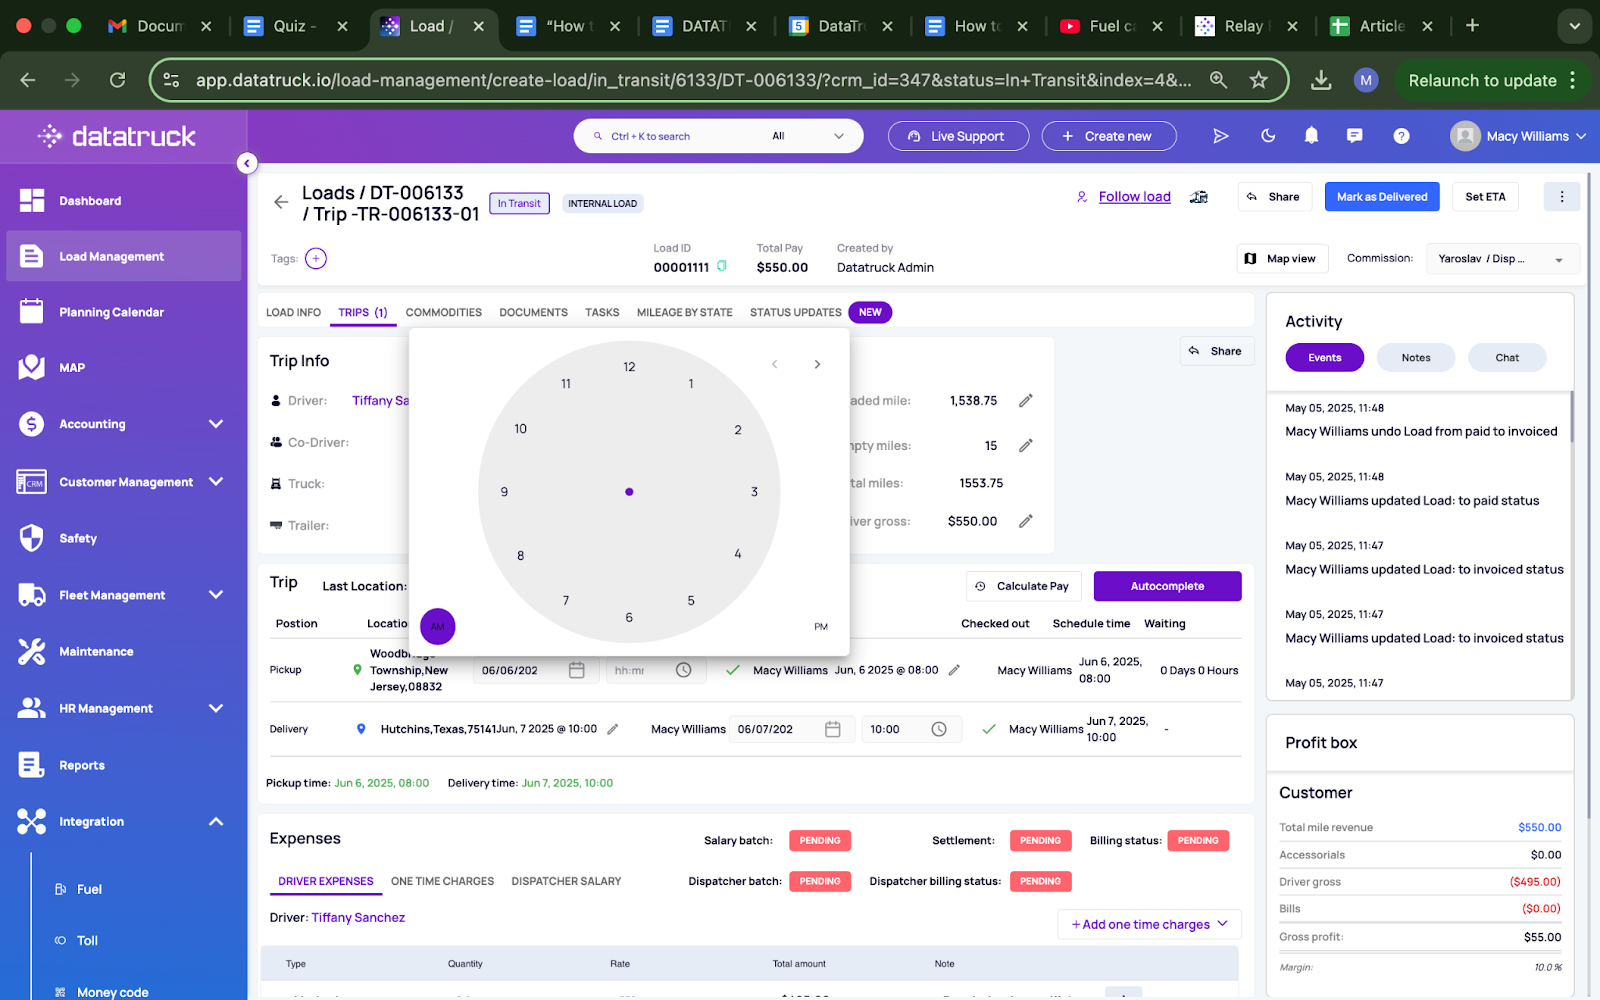This screenshot has width=1600, height=1000.
Task: Open Fuel integration item
Action: click(x=89, y=889)
